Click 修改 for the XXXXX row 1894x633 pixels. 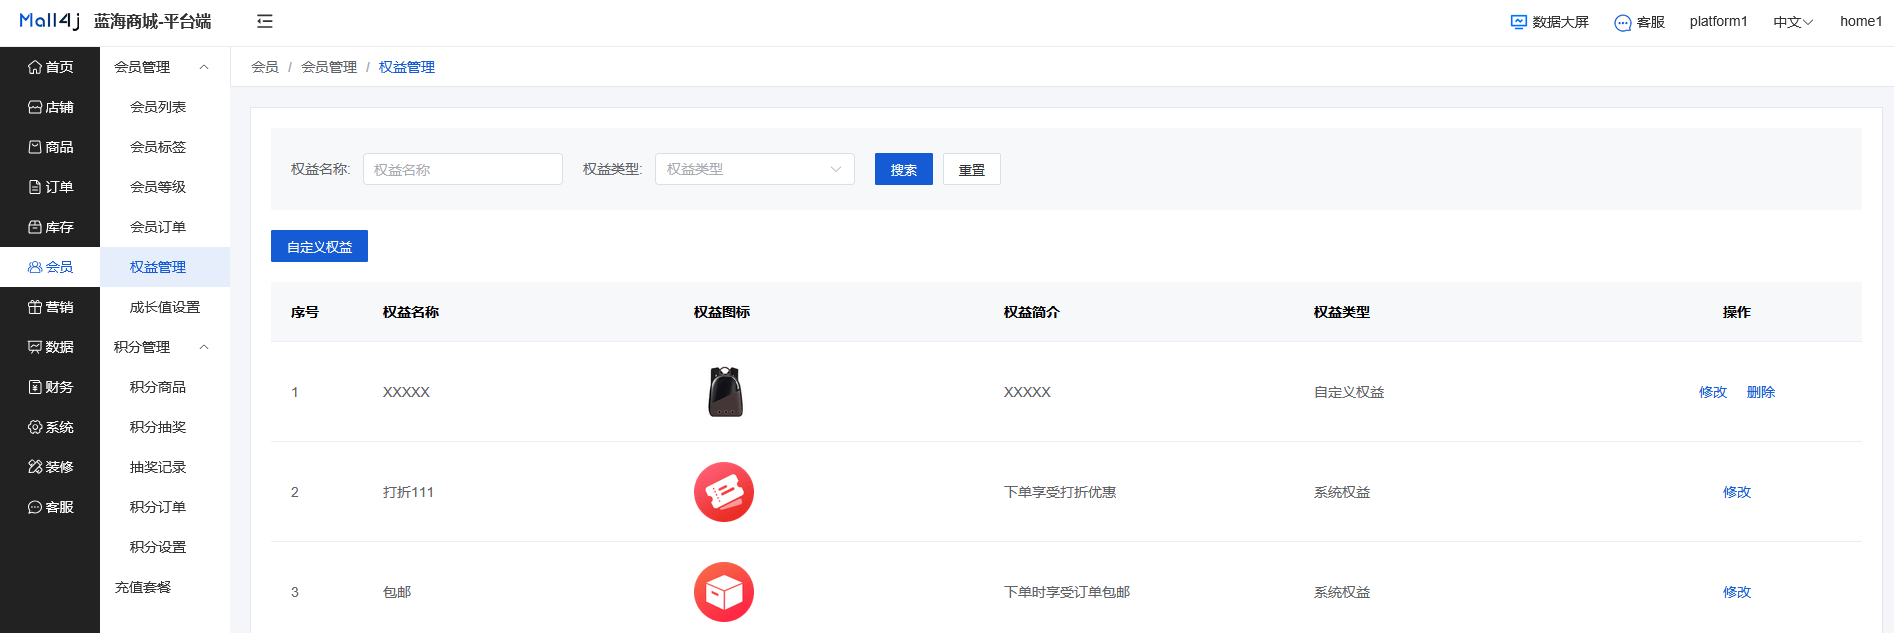click(1713, 392)
